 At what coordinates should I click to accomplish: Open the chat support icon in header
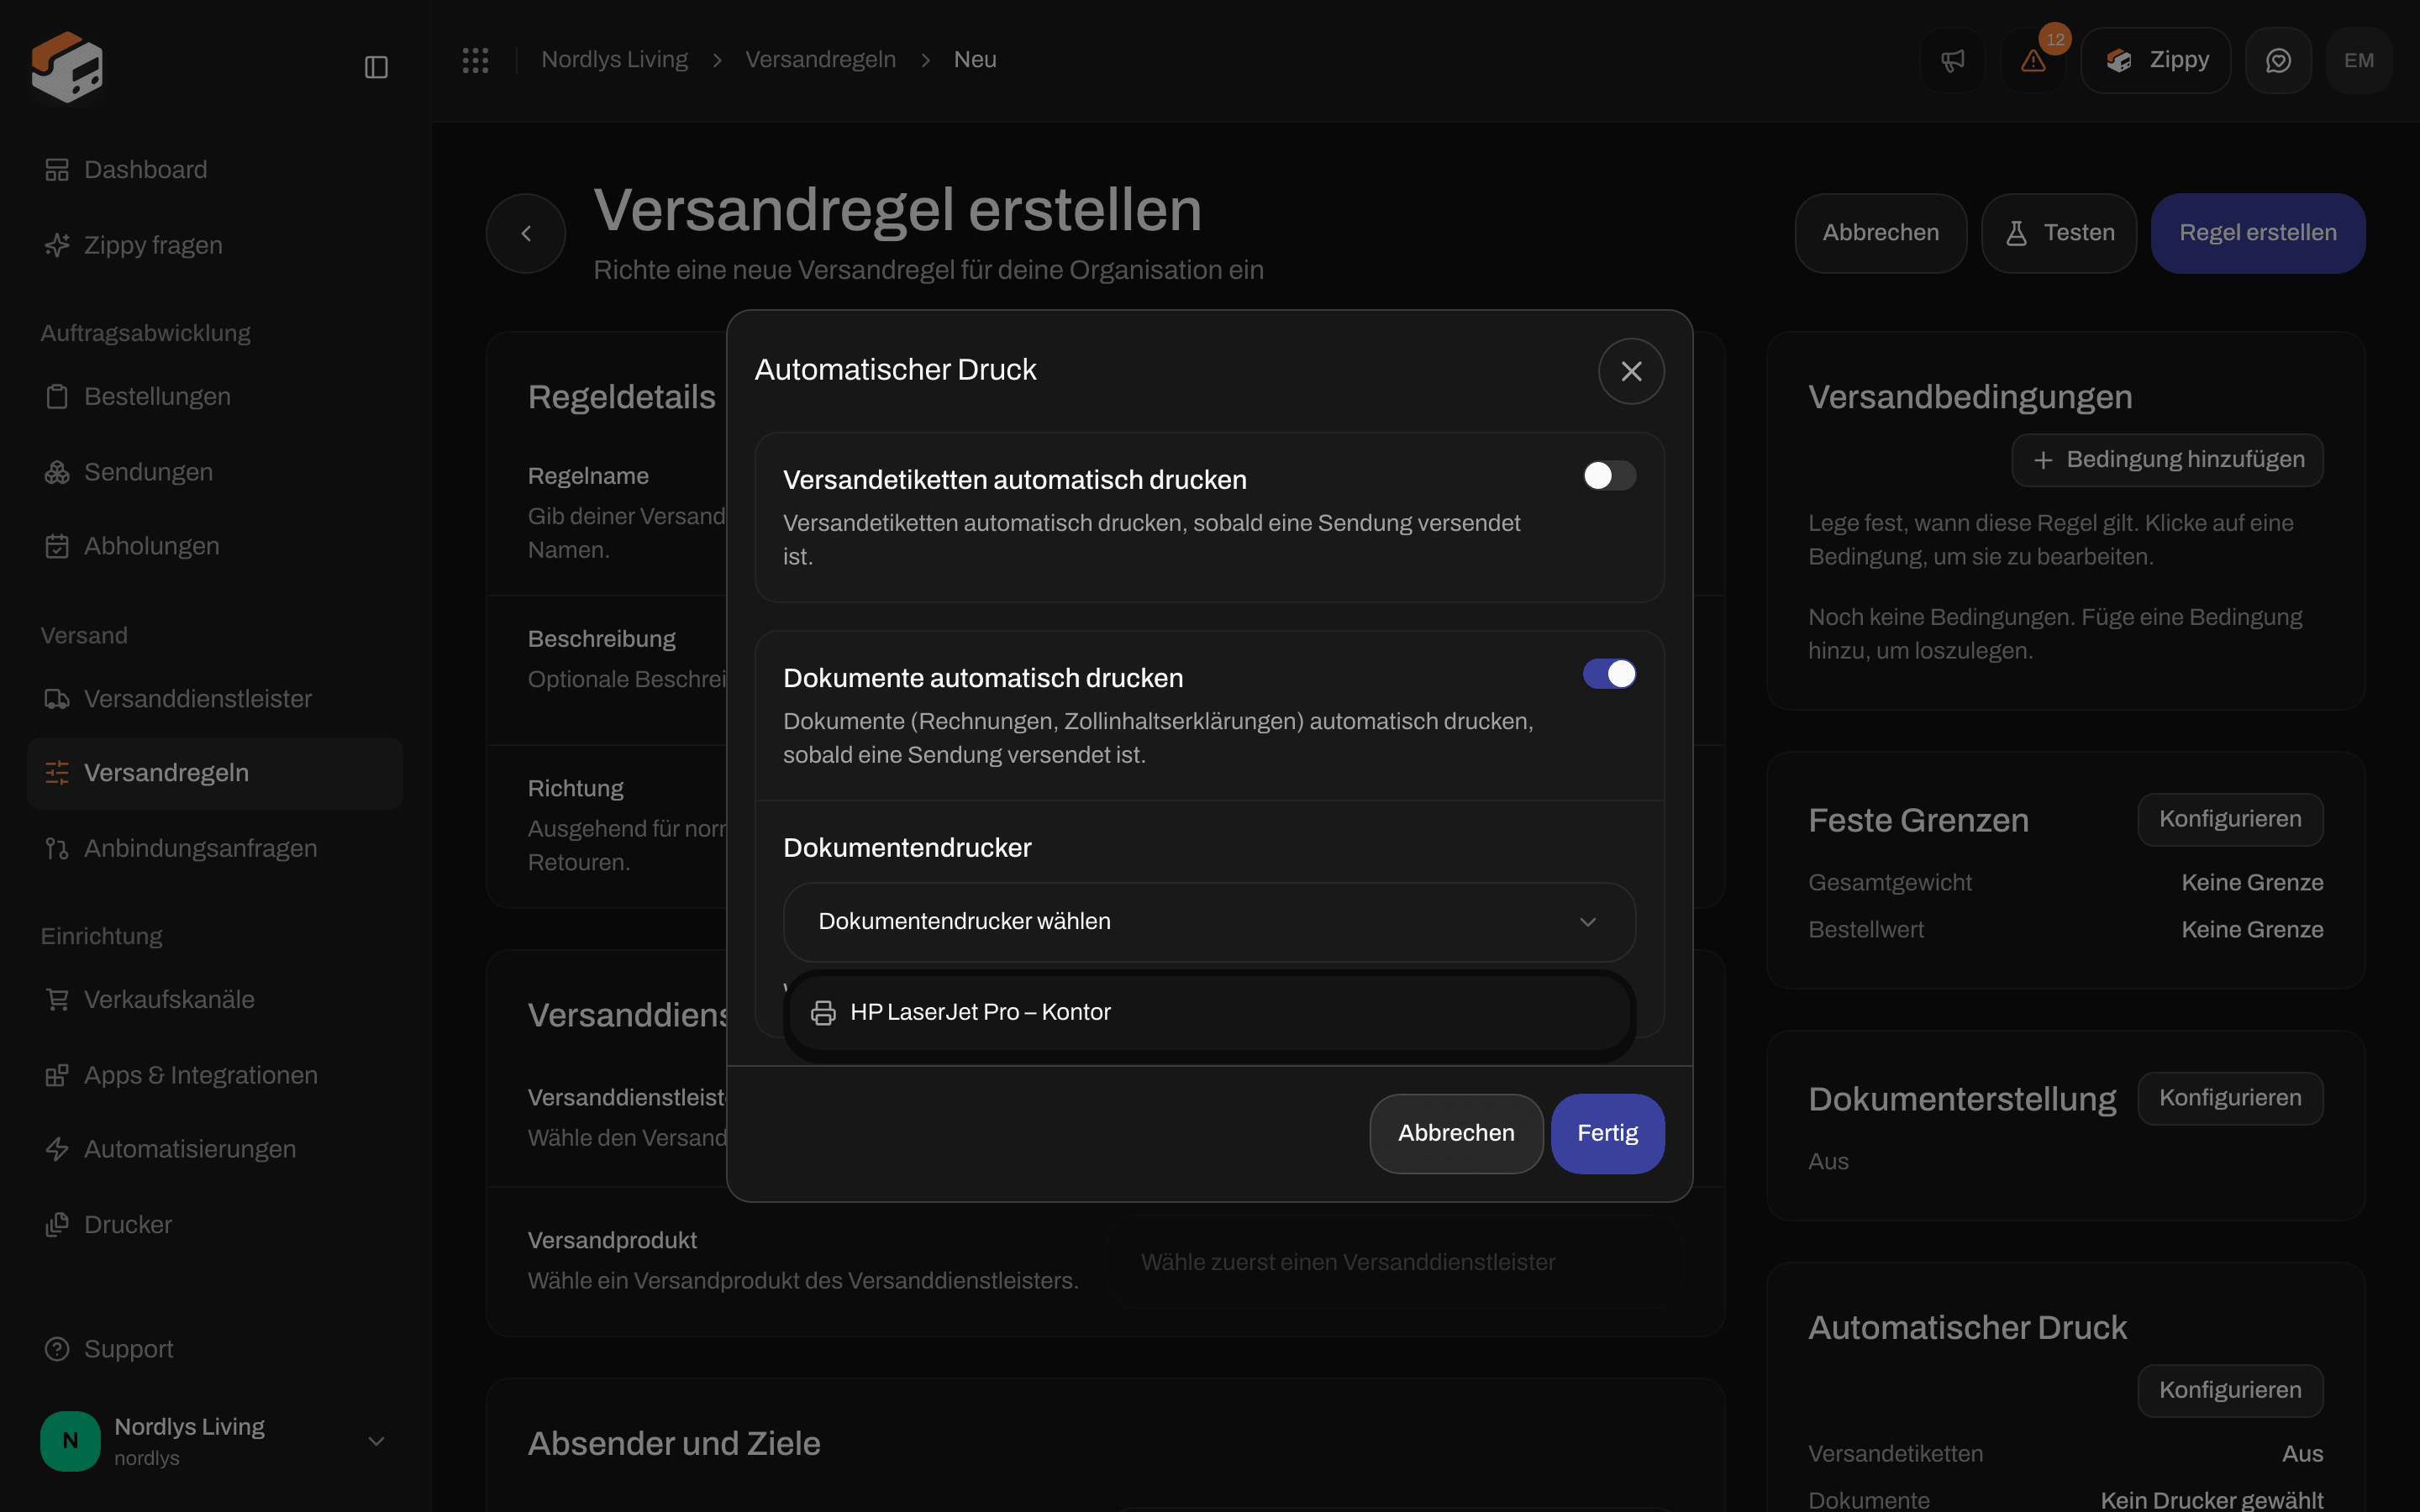click(x=2278, y=60)
